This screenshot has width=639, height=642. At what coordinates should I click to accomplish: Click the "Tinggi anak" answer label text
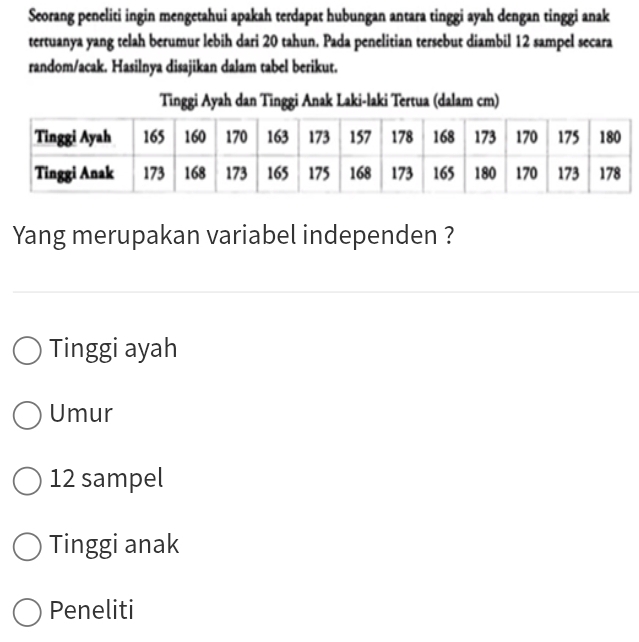click(x=114, y=545)
